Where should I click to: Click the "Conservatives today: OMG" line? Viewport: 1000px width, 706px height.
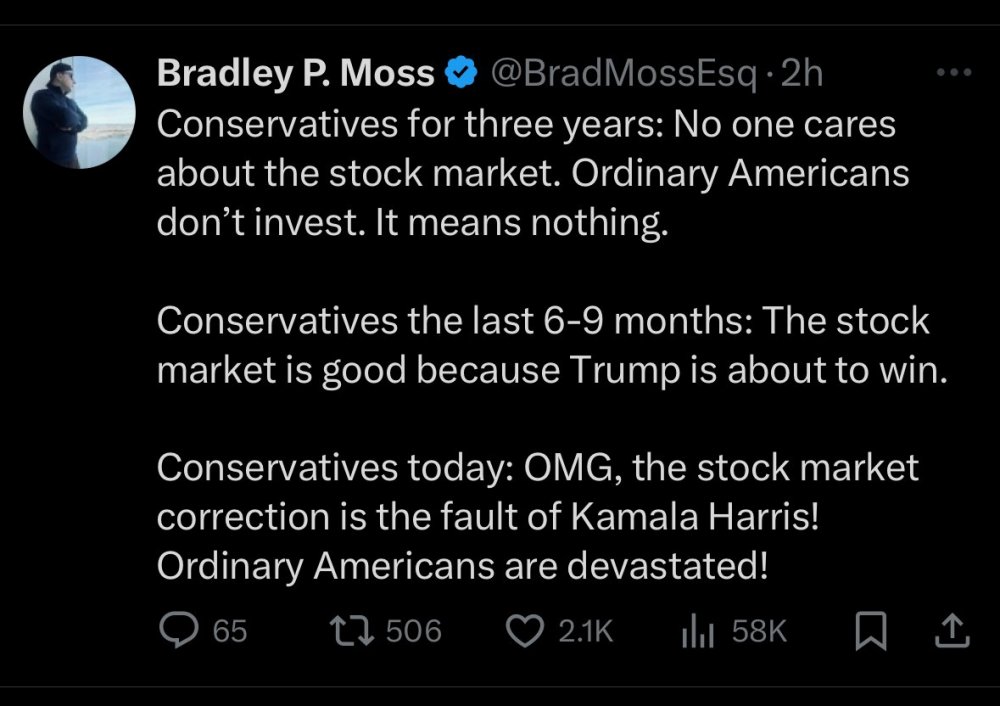click(x=537, y=468)
